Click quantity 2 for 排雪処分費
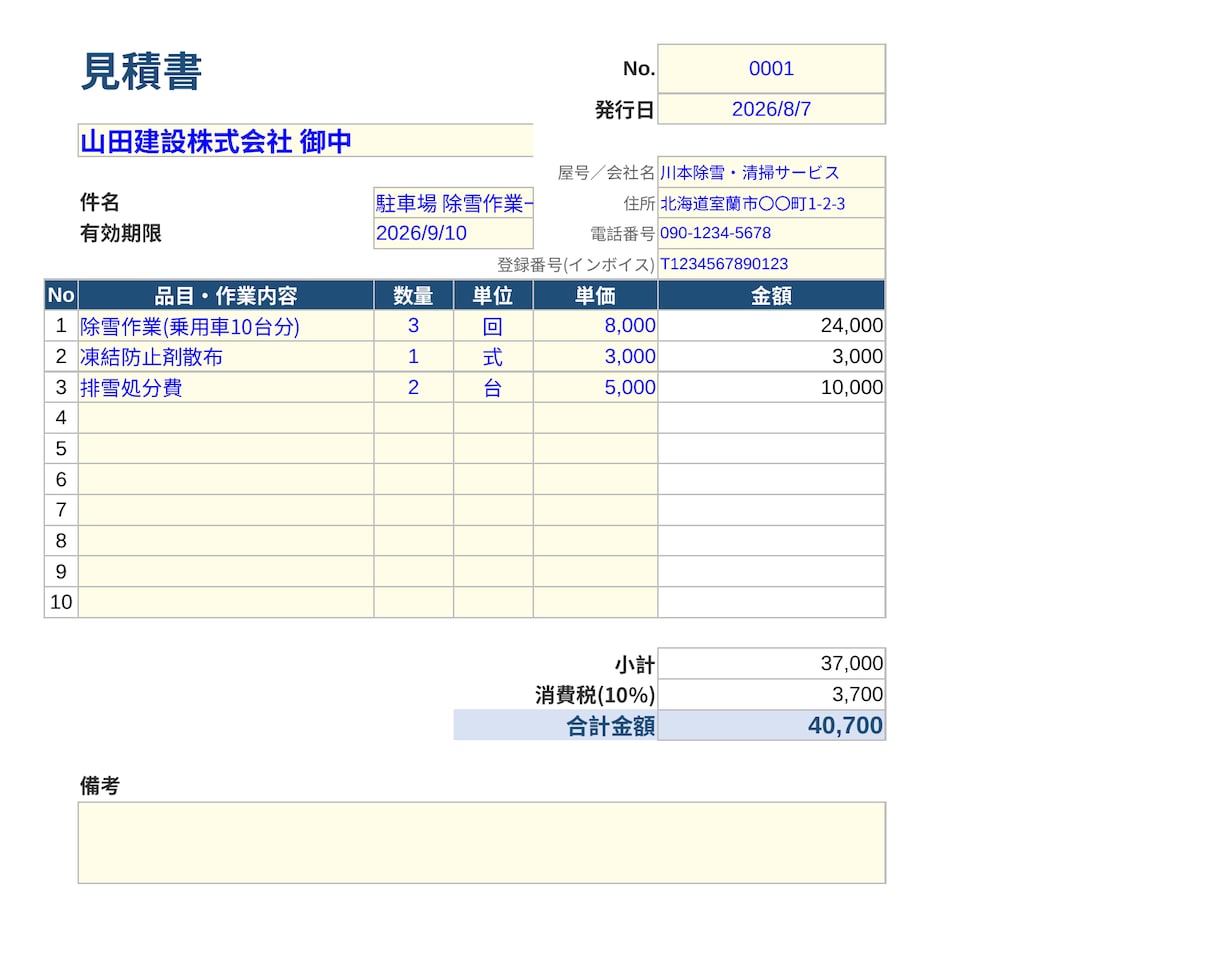 click(414, 388)
